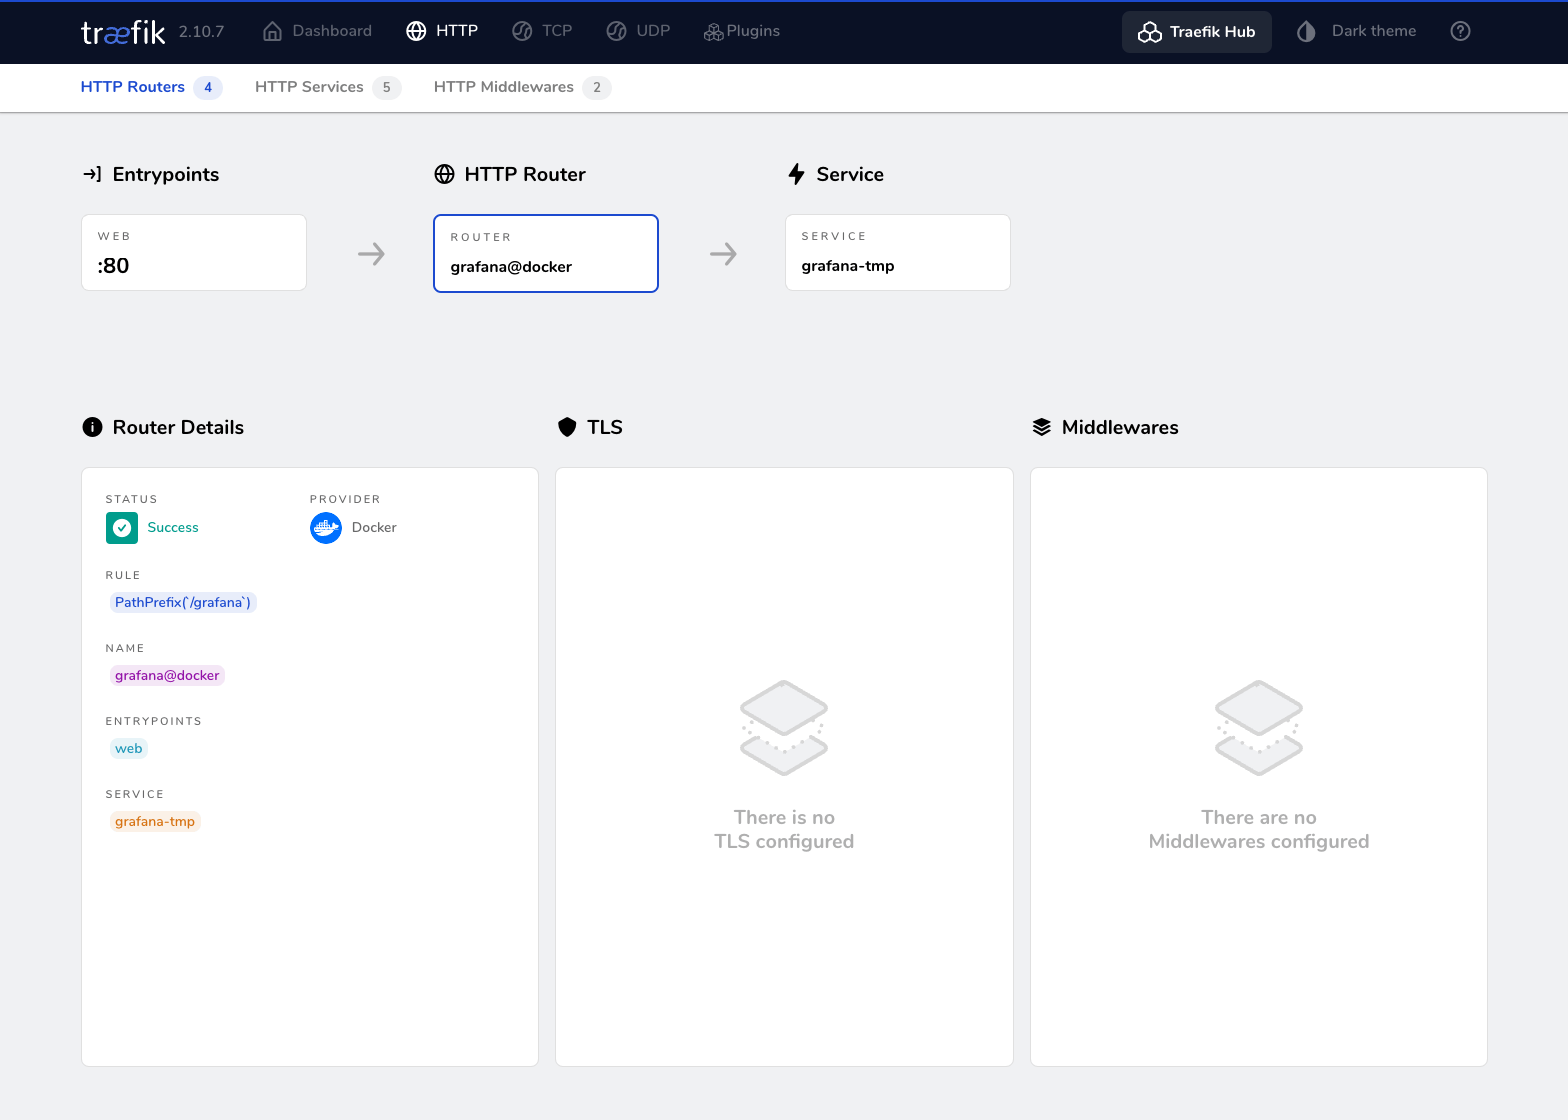Click the Router Details heading

(178, 427)
